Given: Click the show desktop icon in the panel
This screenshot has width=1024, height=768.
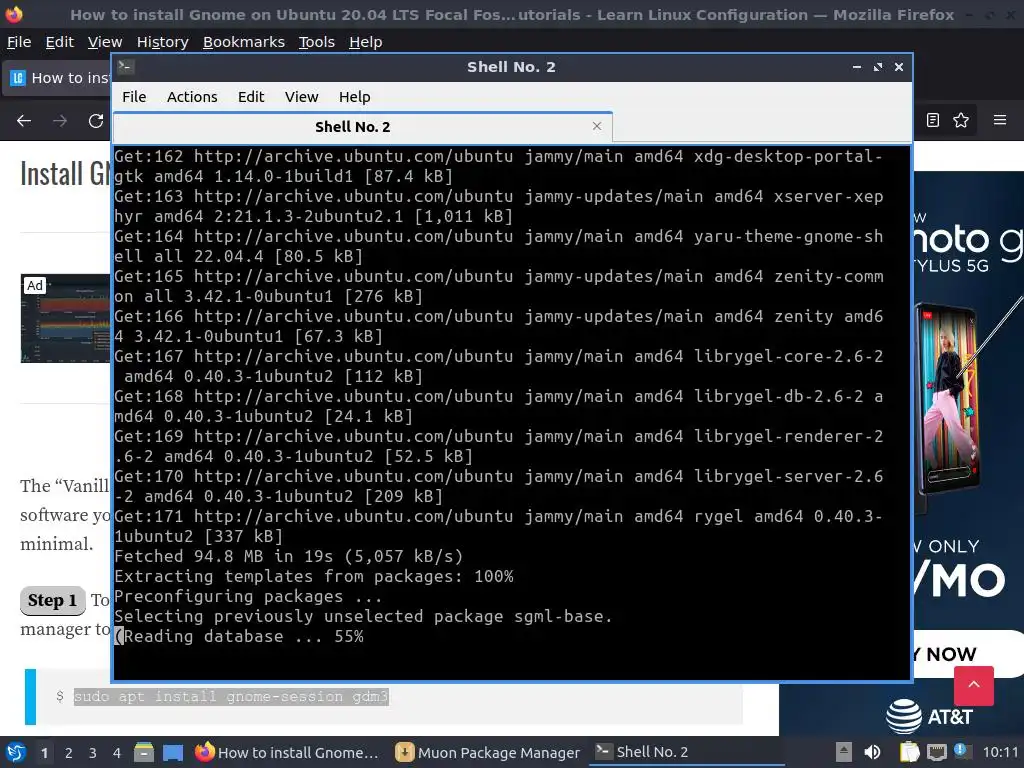Looking at the screenshot, I should tap(172, 752).
